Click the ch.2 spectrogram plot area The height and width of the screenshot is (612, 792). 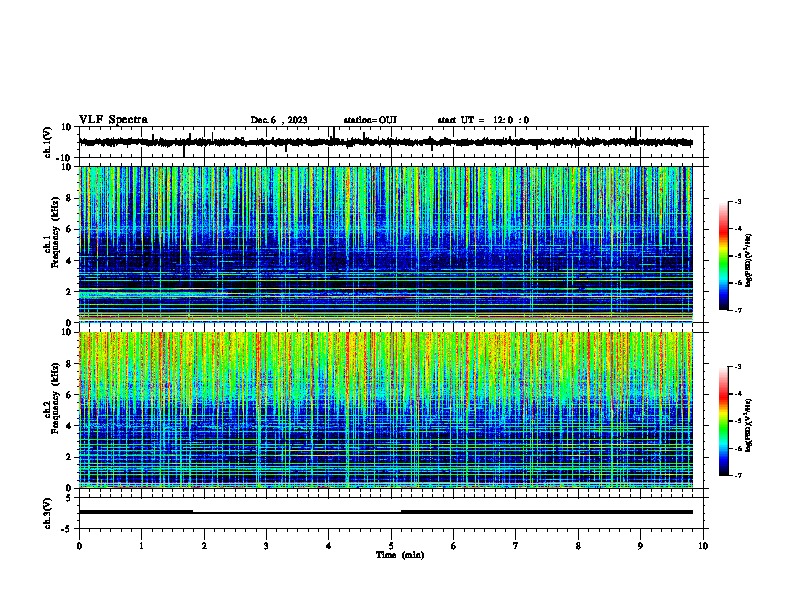(386, 410)
